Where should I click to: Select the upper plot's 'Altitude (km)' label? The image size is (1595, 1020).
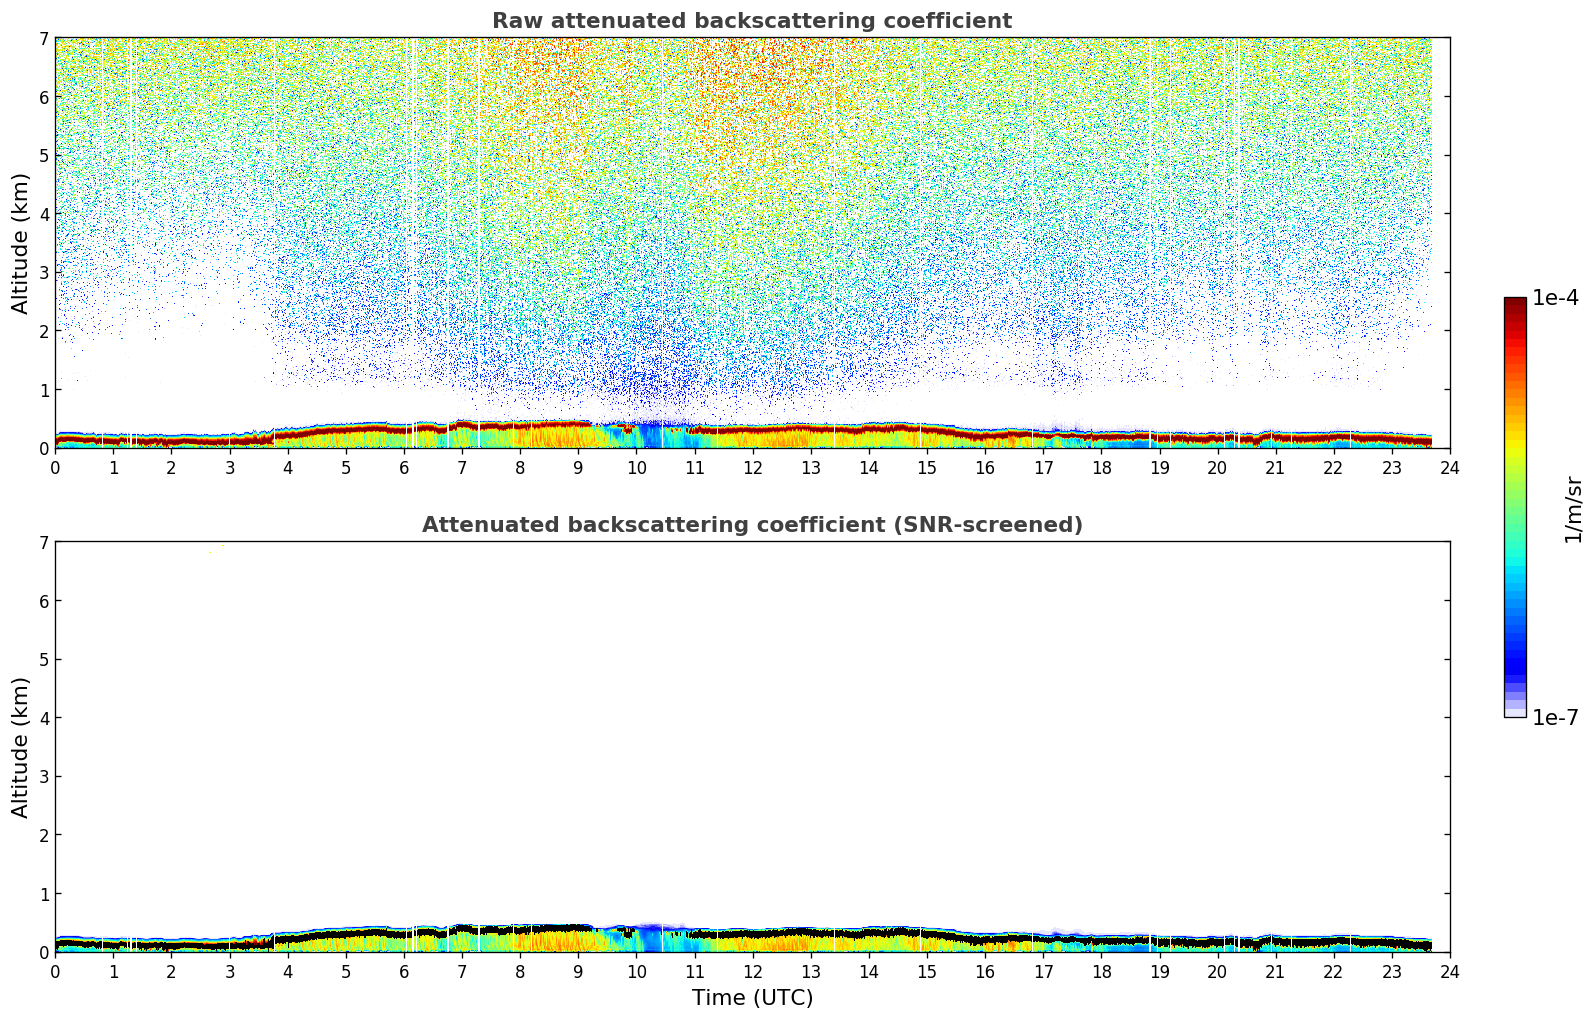(21, 243)
